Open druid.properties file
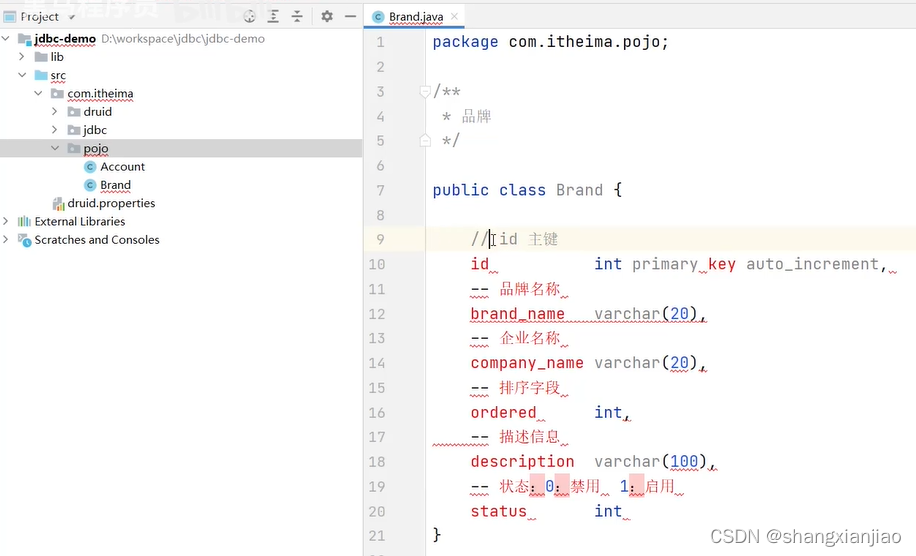 pos(111,203)
